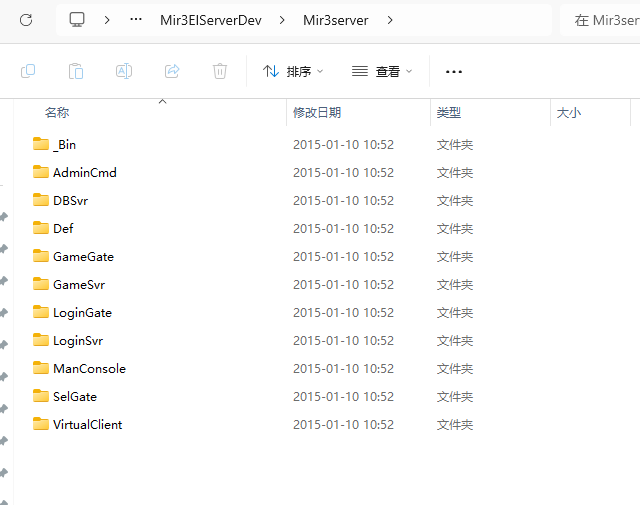Expand chevron after Mir3EIServerDev
This screenshot has width=640, height=505.
282,20
